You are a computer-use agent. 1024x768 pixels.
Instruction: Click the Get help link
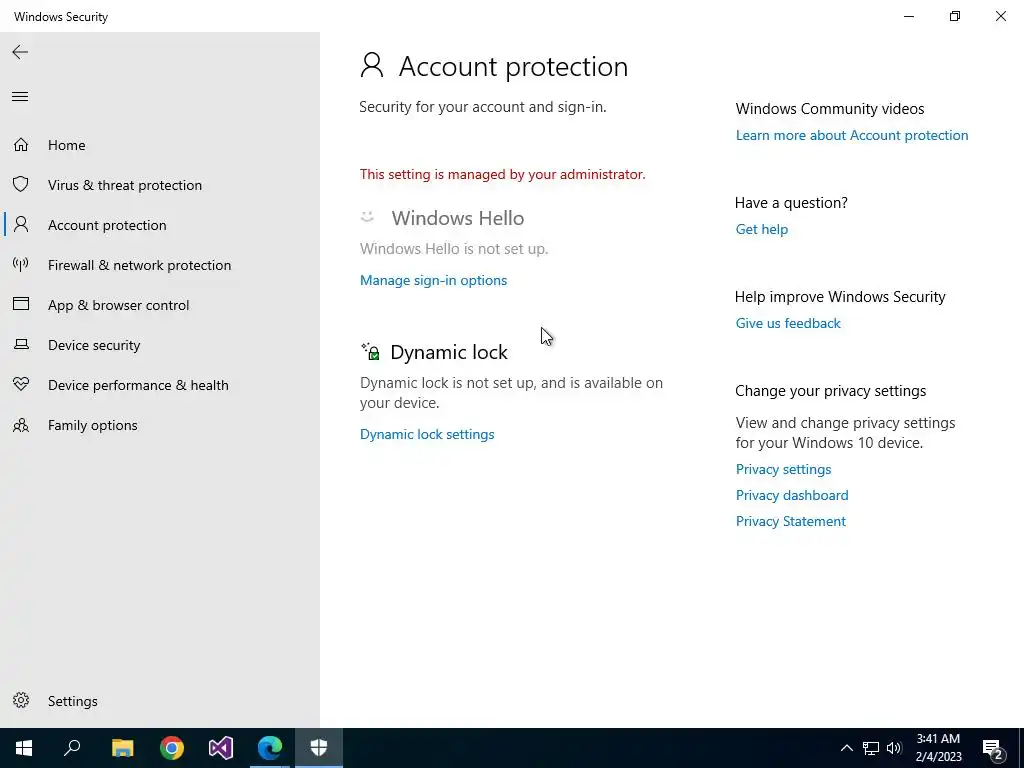761,229
